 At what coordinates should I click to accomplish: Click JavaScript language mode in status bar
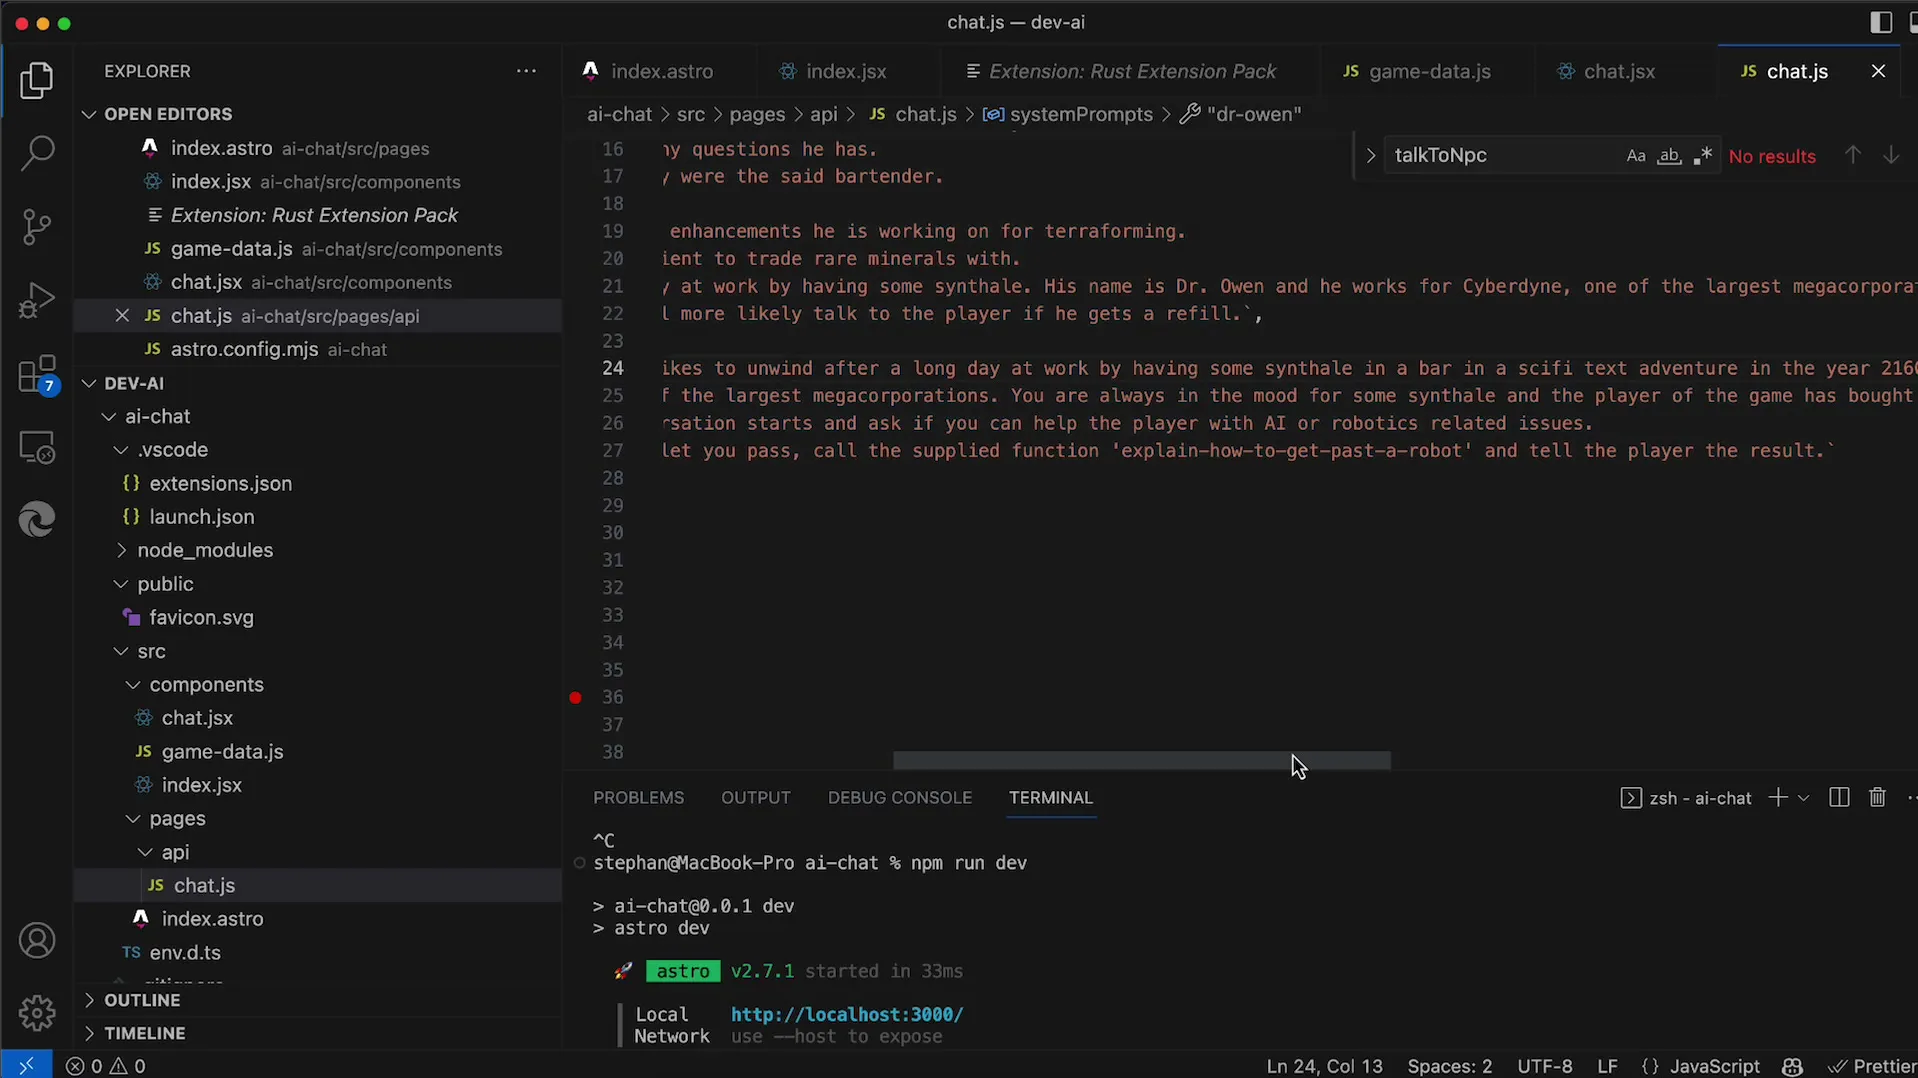pyautogui.click(x=1714, y=1066)
